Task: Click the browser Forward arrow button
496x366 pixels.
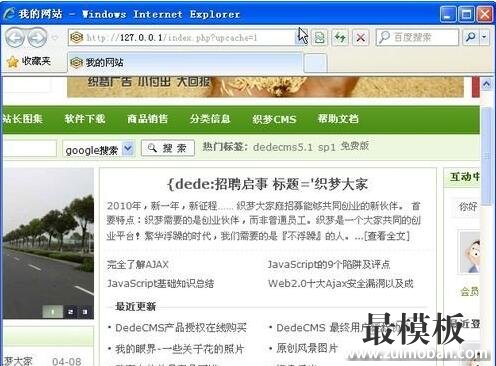Action: (x=37, y=37)
